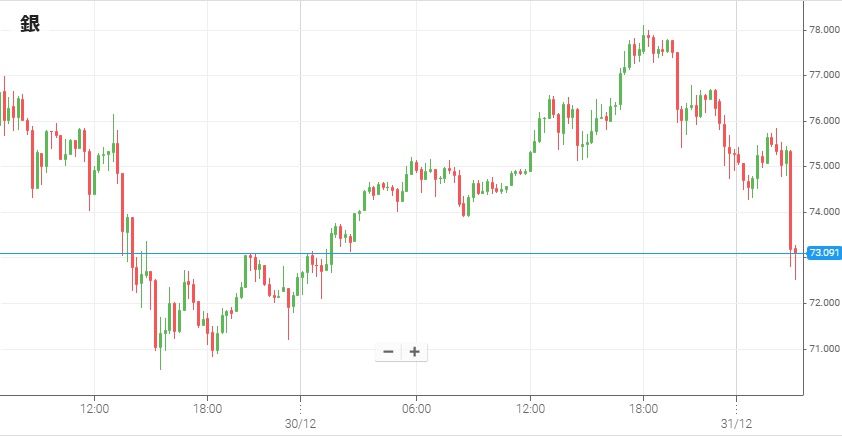
Task: Click the 71.000 price axis label
Action: [823, 349]
